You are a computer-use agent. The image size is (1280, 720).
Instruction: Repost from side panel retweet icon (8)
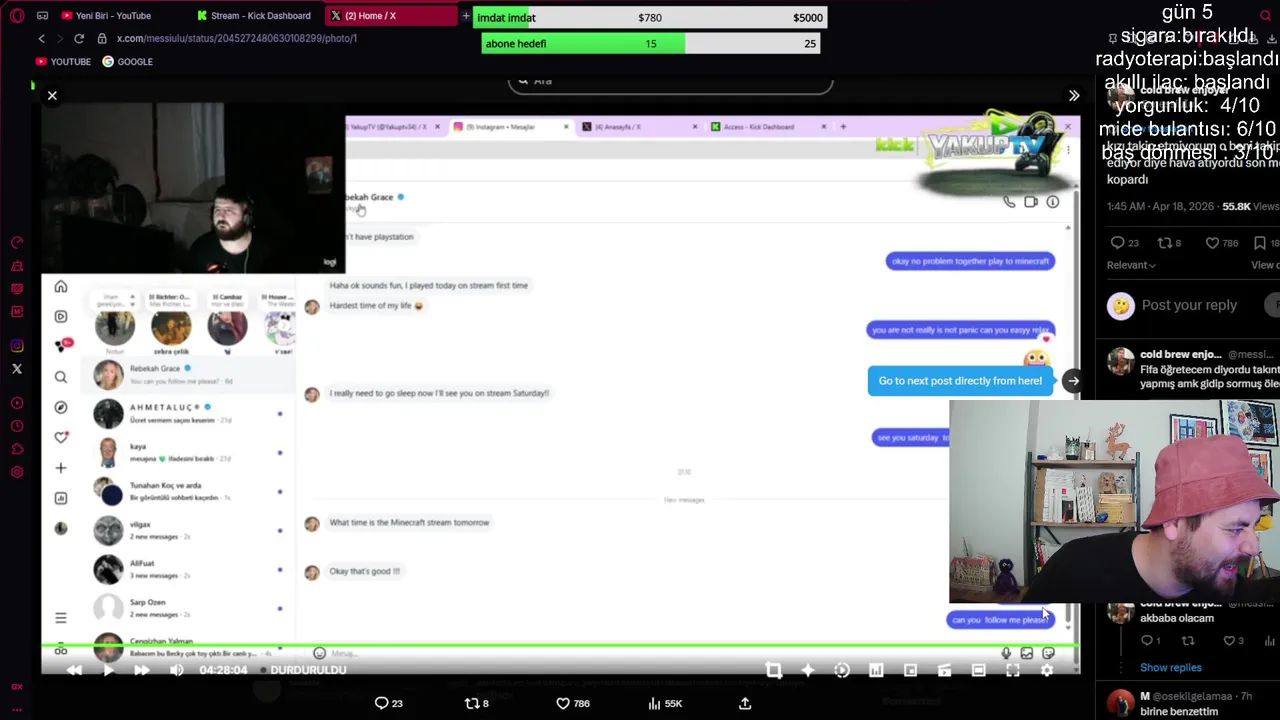coord(1164,243)
